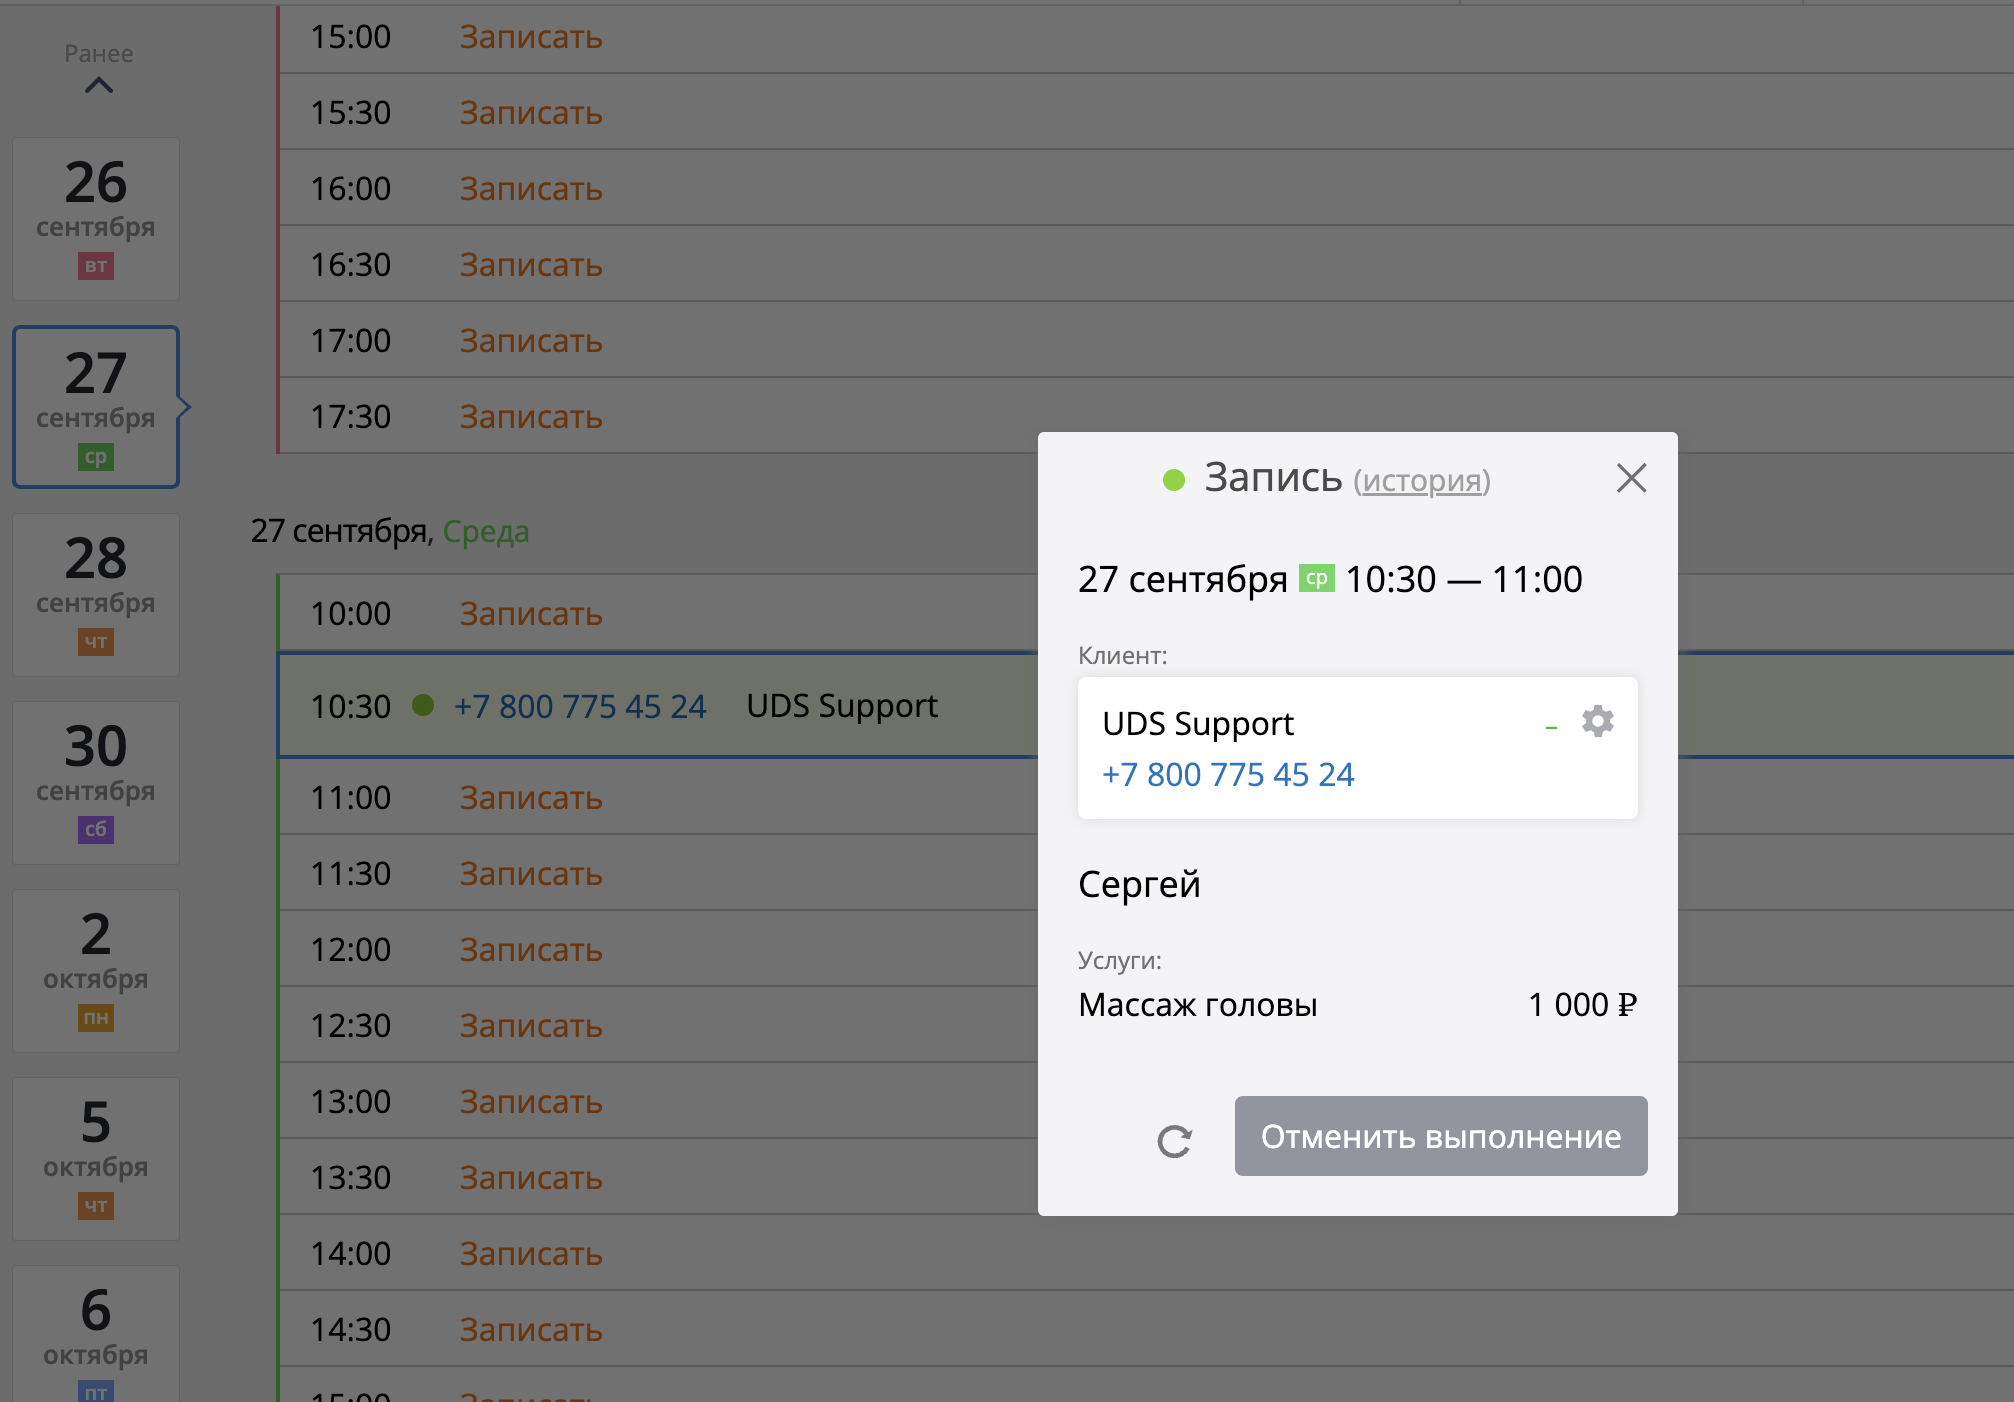Click the refresh icon in popup
The width and height of the screenshot is (2014, 1402).
click(x=1174, y=1141)
